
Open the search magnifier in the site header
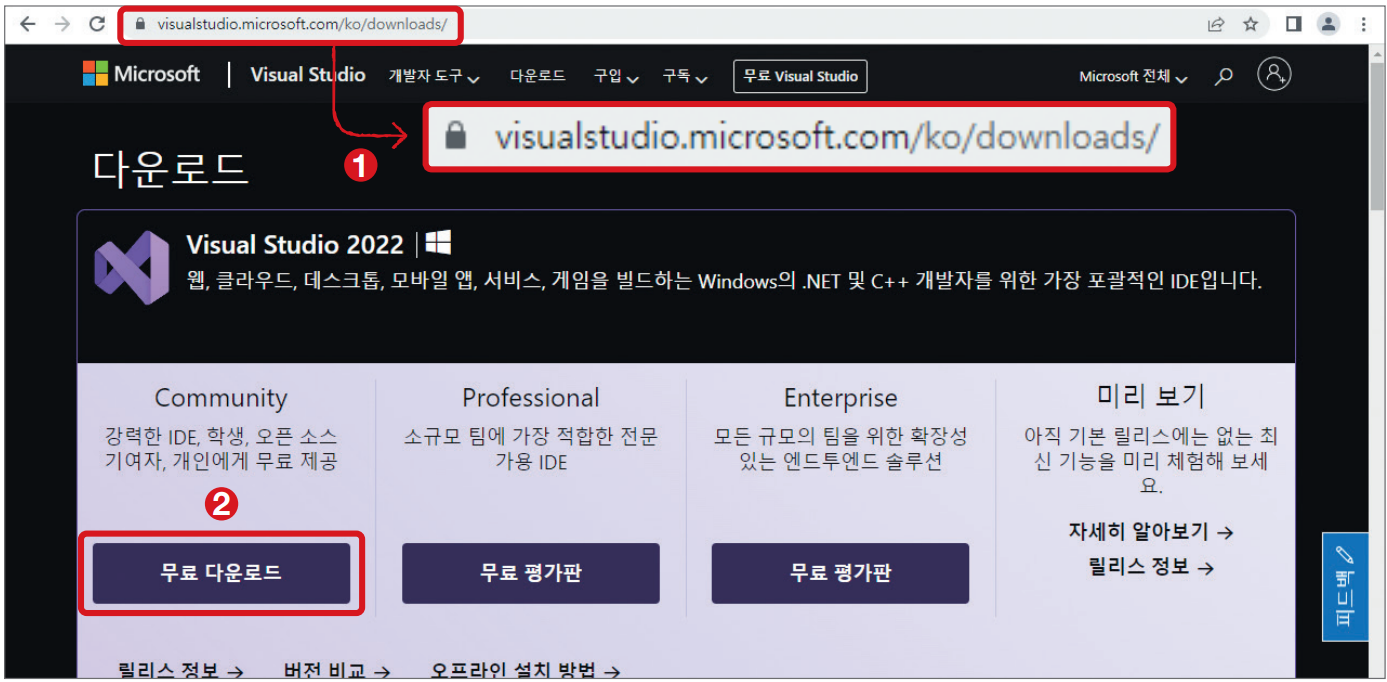point(1224,74)
